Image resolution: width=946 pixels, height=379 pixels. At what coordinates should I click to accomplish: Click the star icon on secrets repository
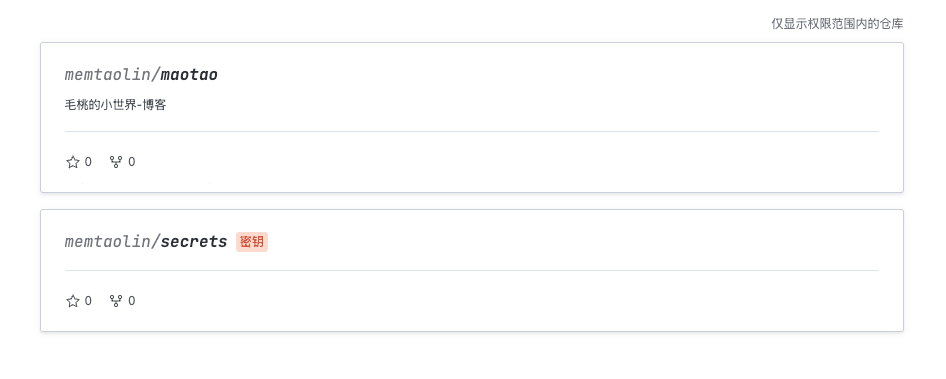pyautogui.click(x=73, y=301)
